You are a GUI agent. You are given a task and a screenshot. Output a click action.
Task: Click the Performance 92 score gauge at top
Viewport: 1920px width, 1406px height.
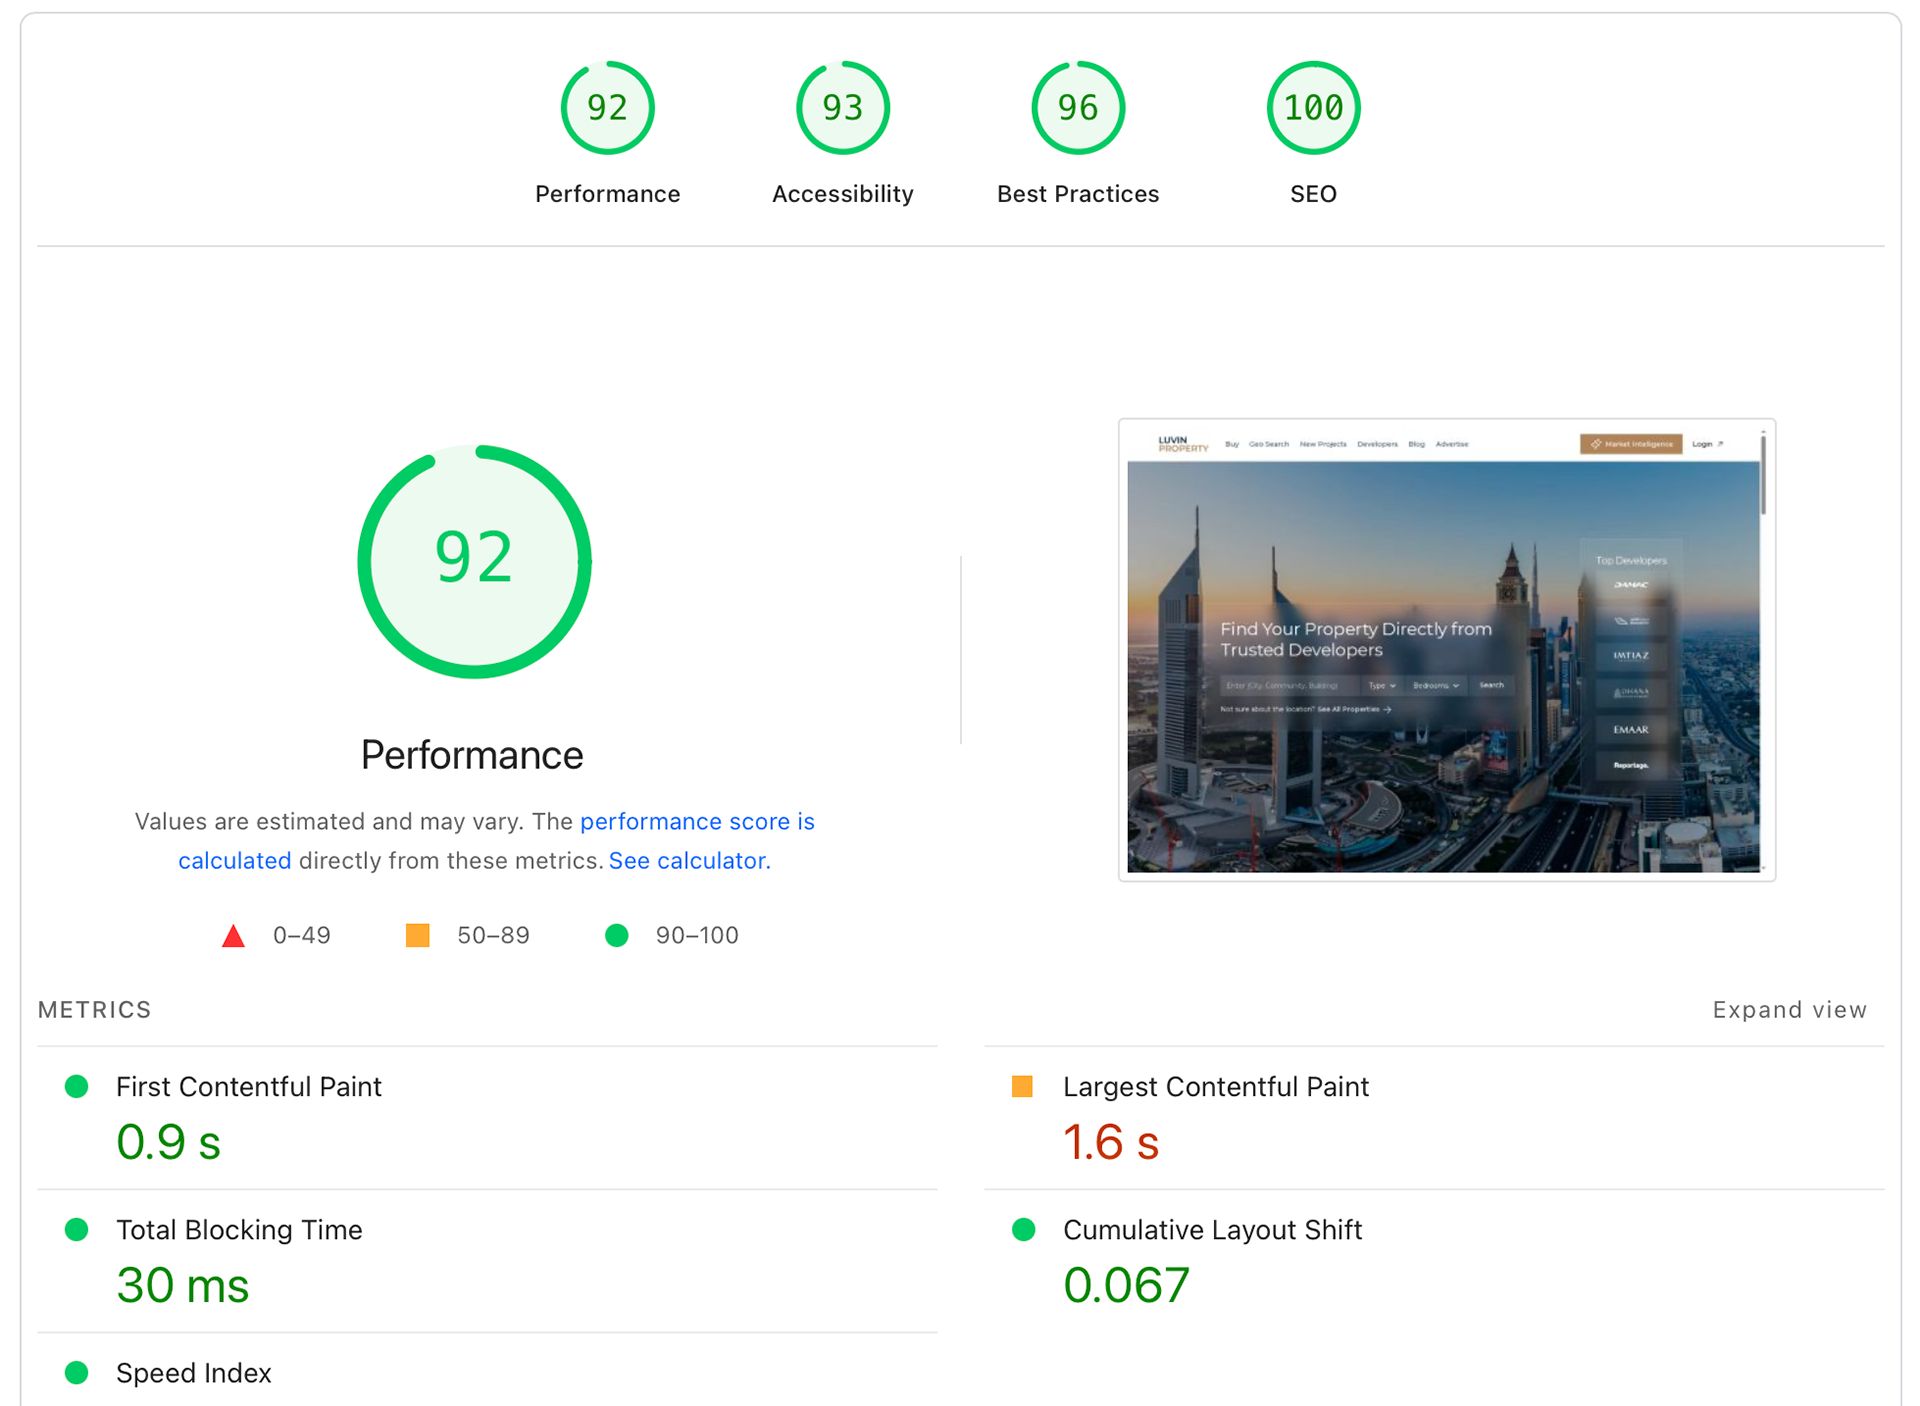pyautogui.click(x=607, y=108)
